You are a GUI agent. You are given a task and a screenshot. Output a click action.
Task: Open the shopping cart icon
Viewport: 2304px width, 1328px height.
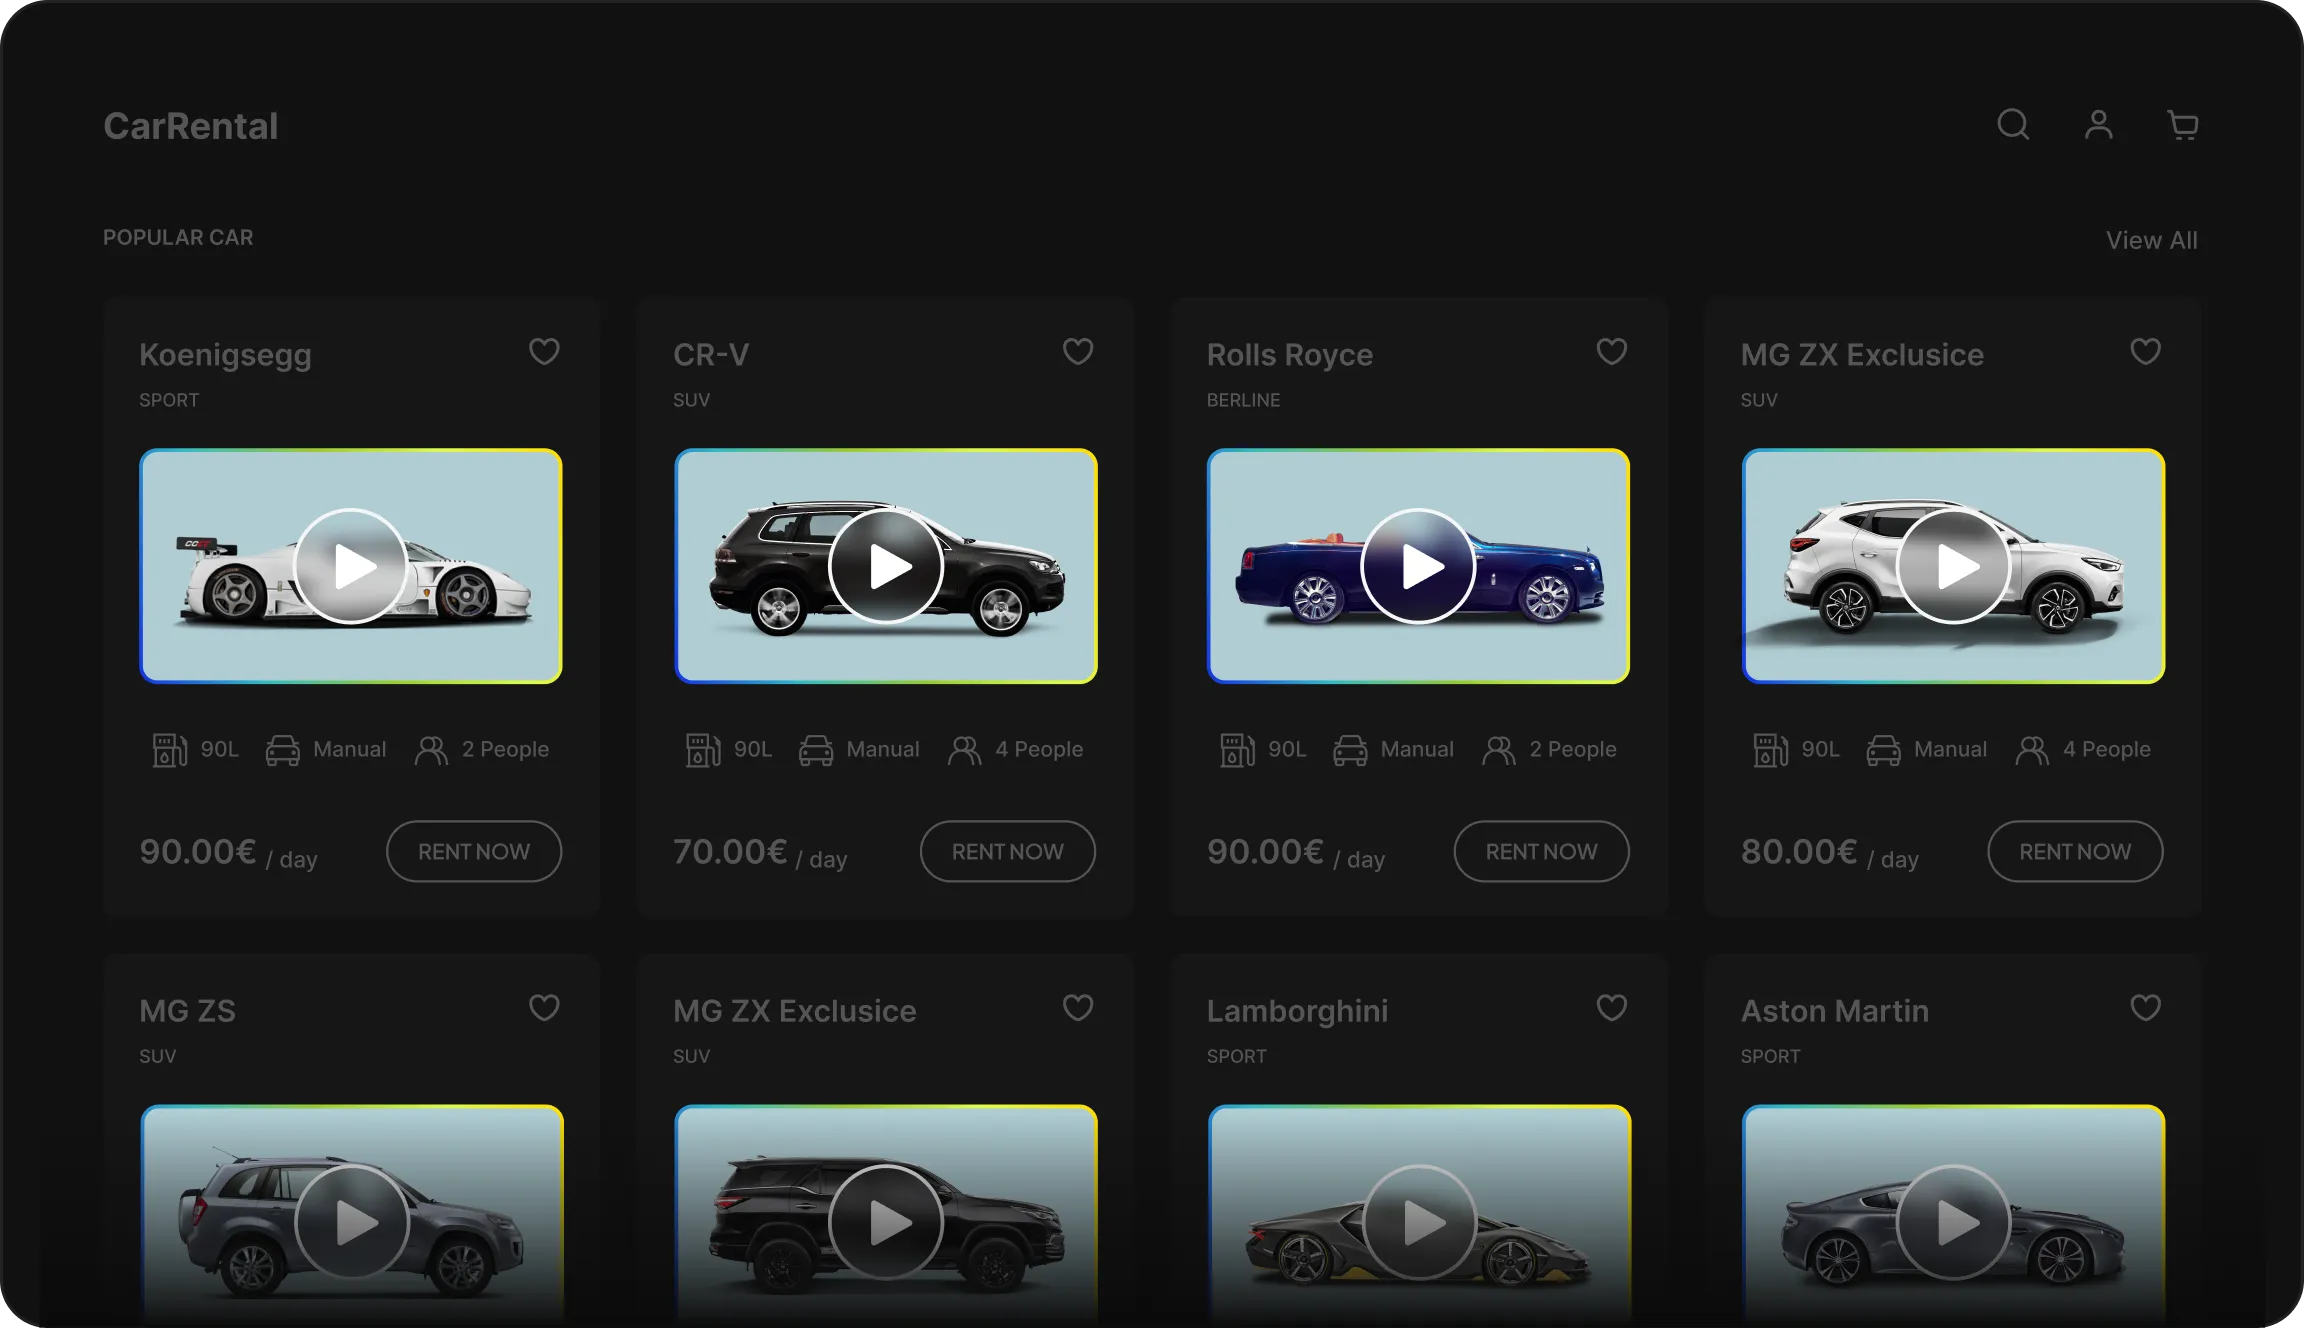(x=2182, y=125)
